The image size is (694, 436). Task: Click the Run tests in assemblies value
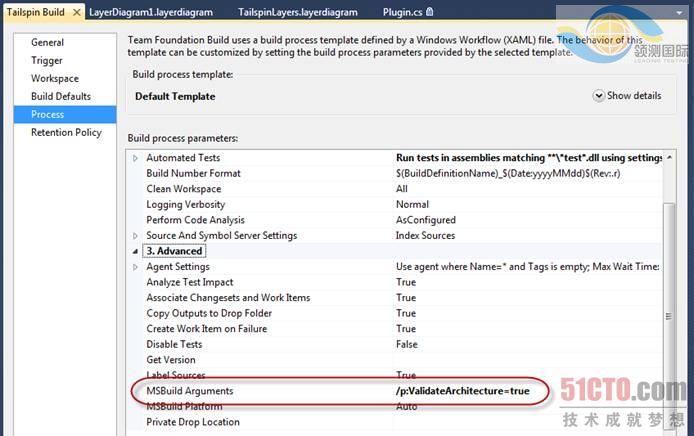point(529,158)
